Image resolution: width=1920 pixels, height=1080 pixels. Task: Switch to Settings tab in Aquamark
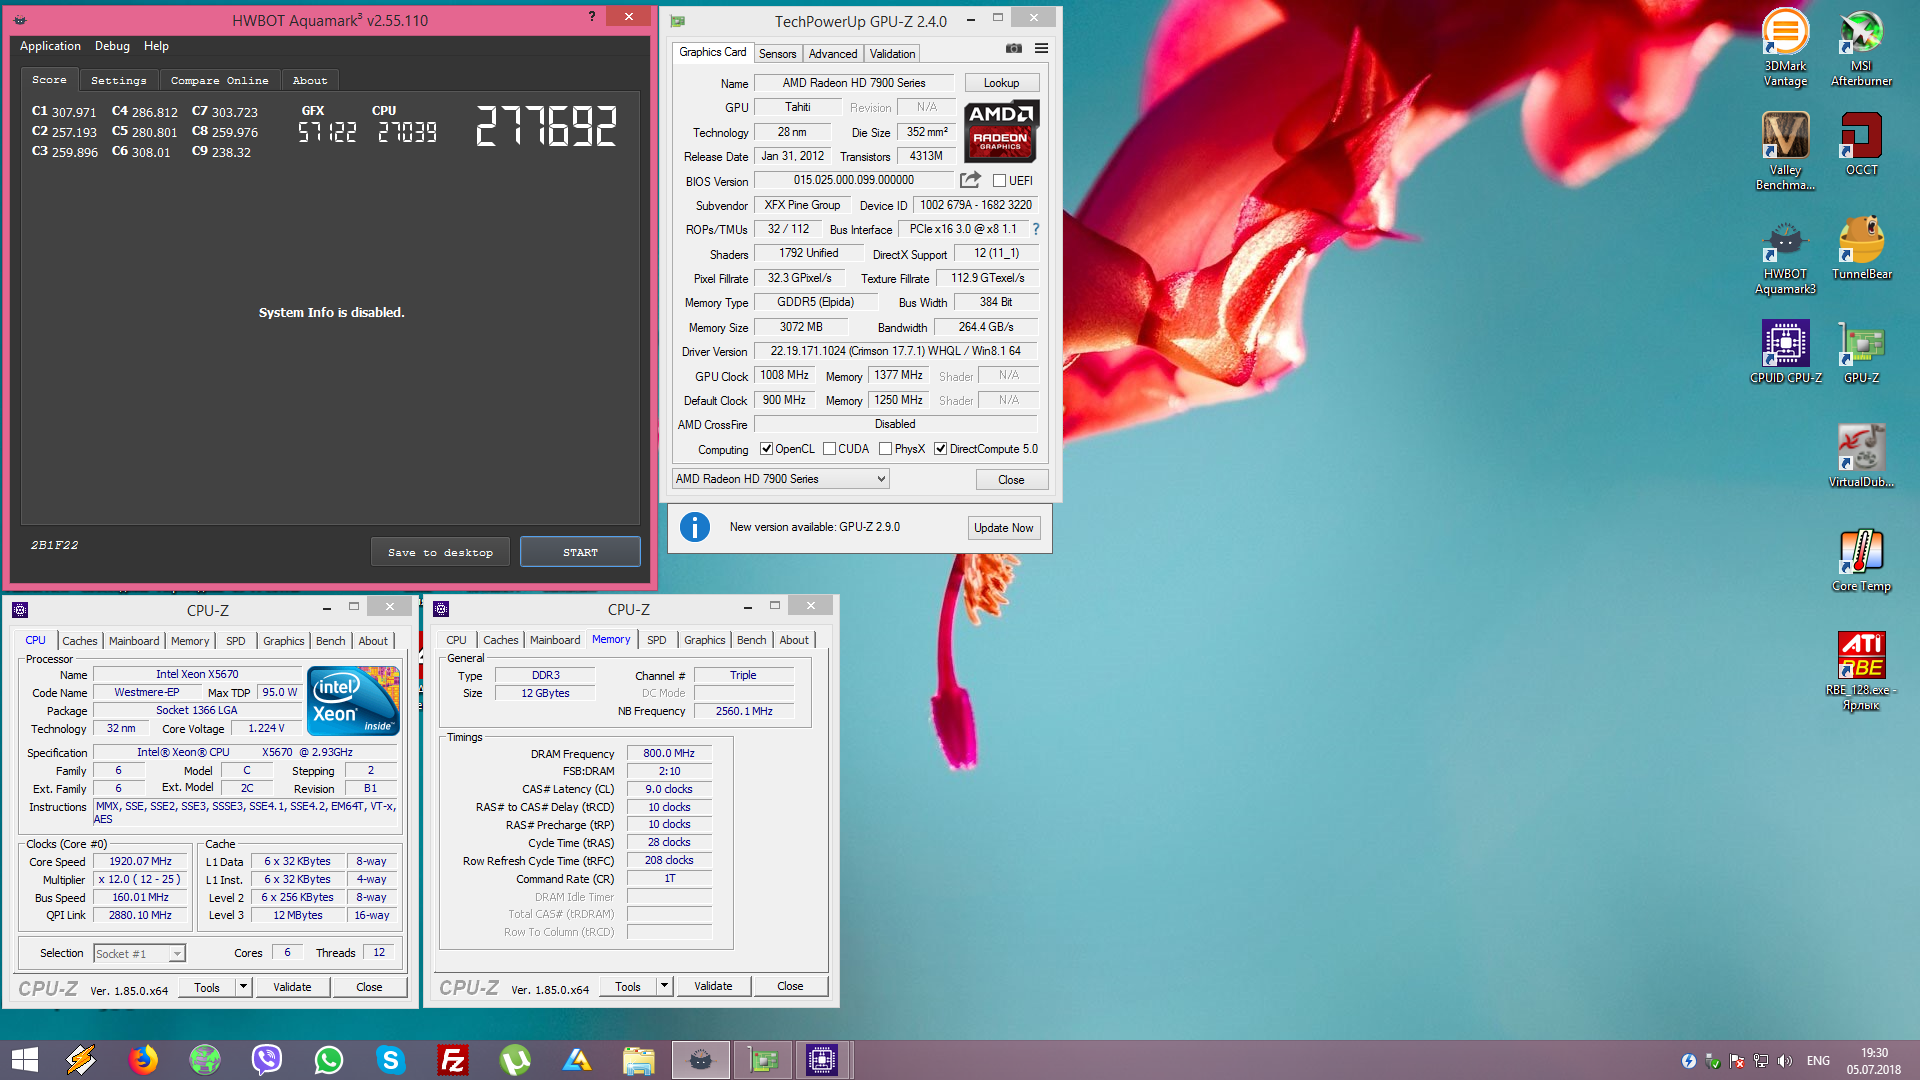tap(118, 80)
